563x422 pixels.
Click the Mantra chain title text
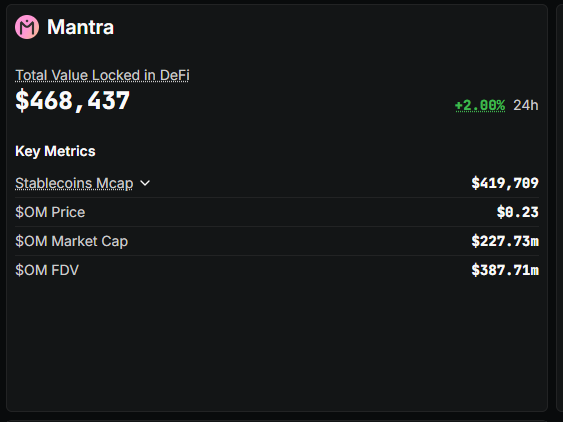pyautogui.click(x=80, y=27)
